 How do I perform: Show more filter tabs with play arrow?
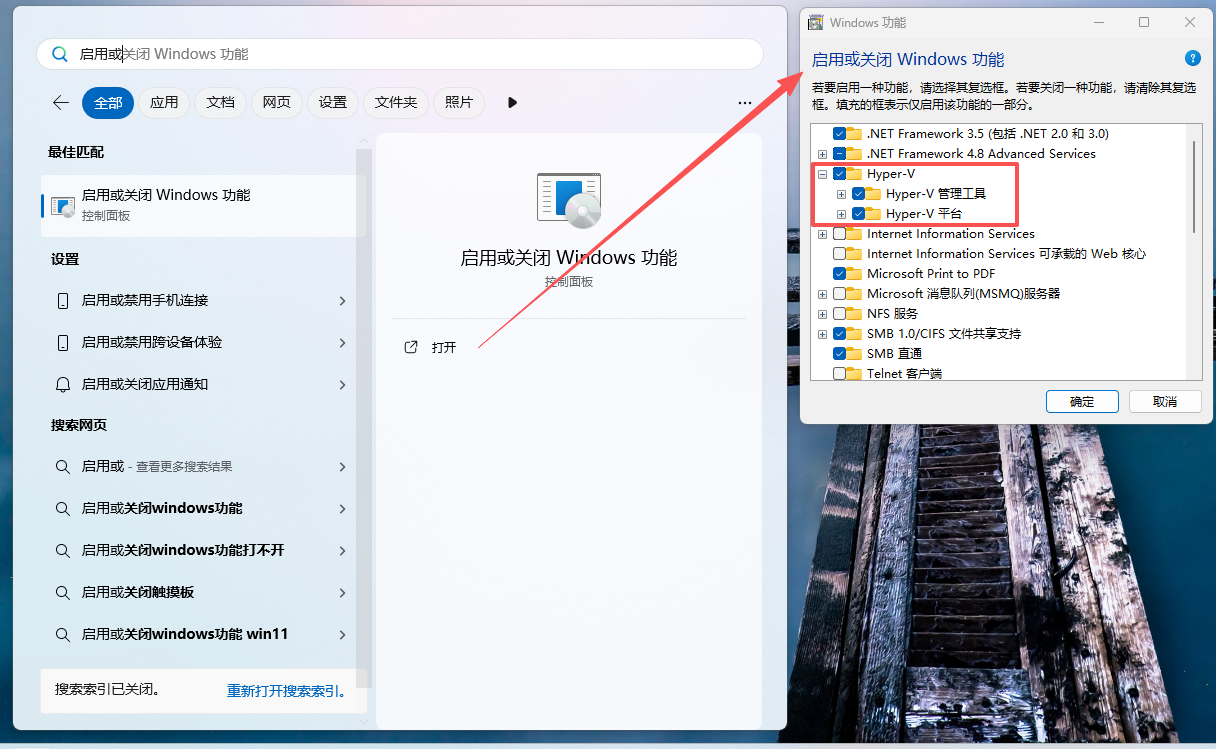513,102
